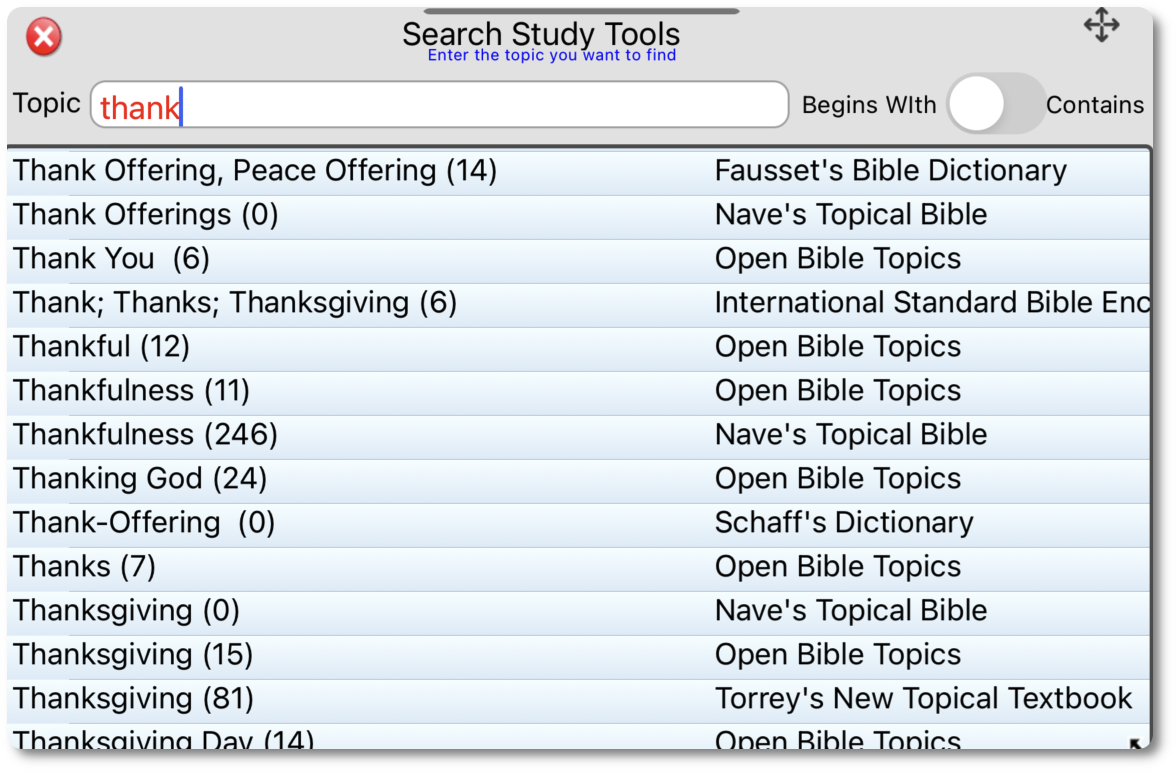Select the Thanks (7) topic
Image resolution: width=1176 pixels, height=772 pixels.
click(x=85, y=567)
